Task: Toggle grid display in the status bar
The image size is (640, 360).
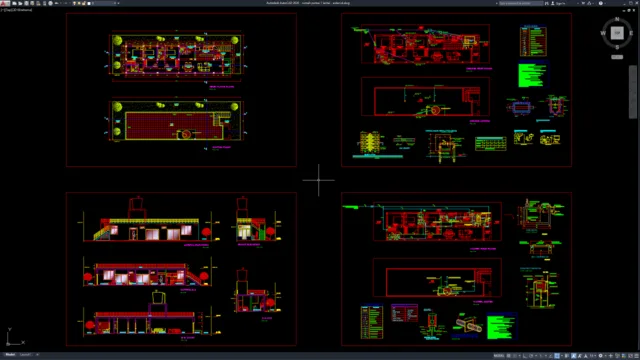Action: [x=509, y=356]
